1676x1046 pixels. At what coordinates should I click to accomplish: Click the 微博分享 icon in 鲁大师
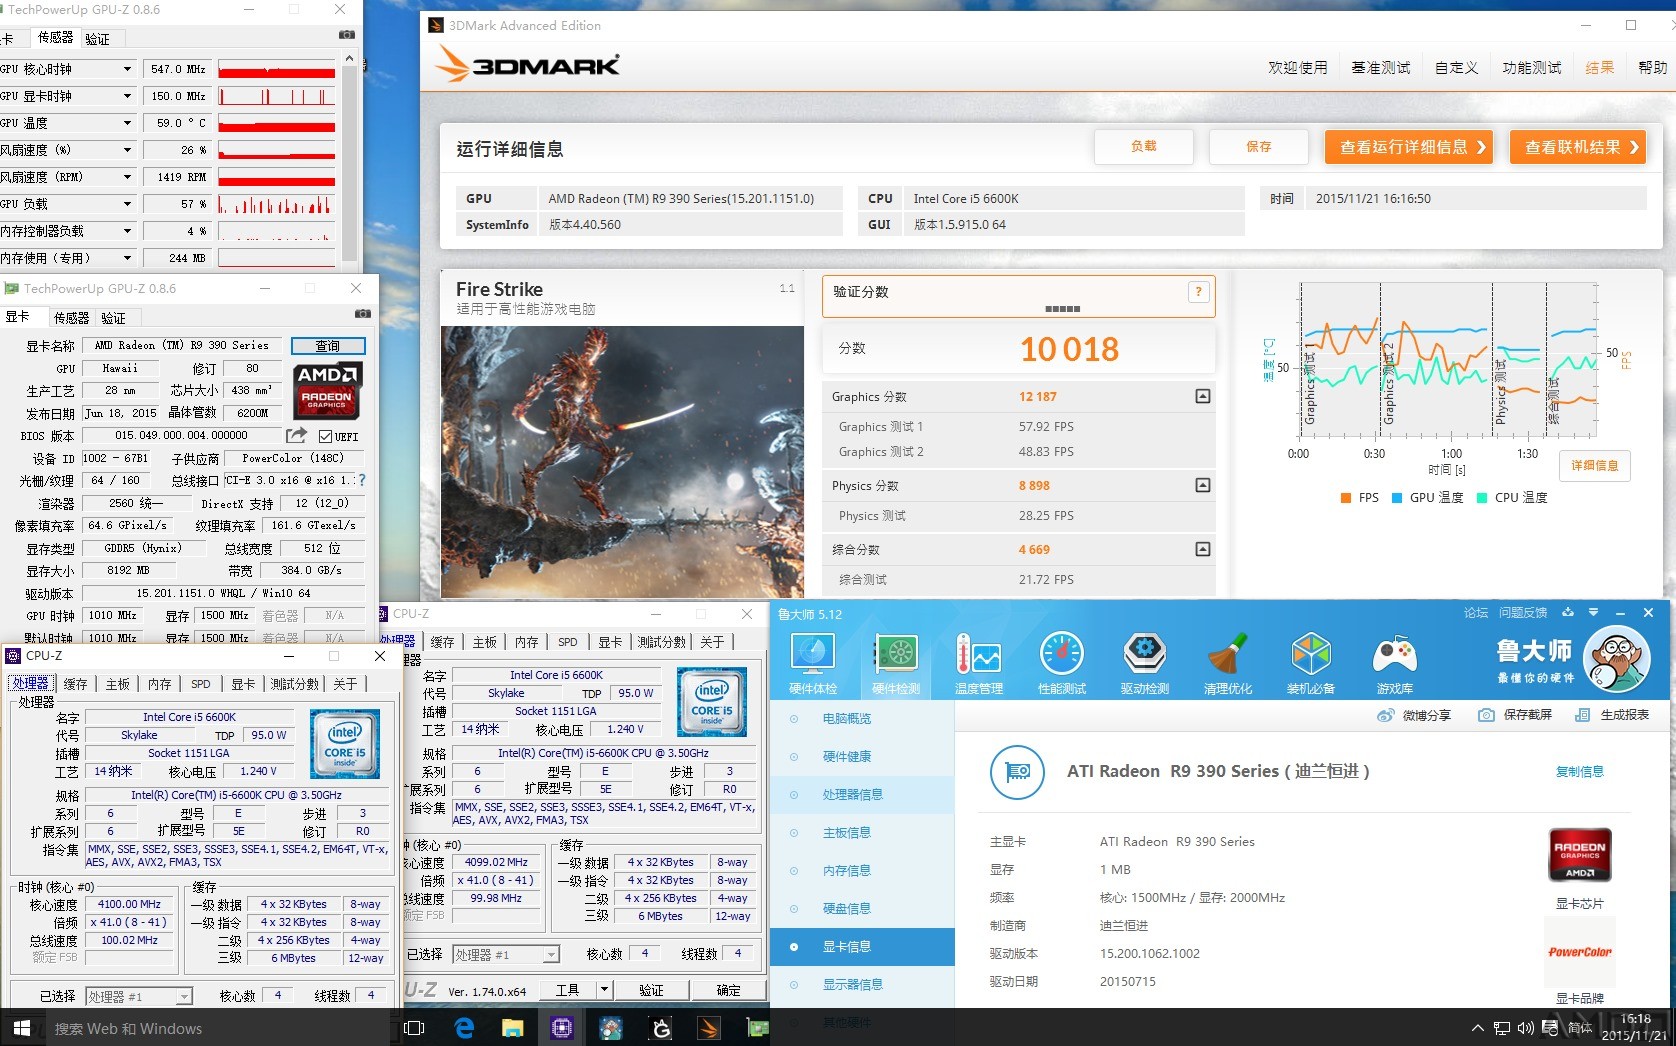pos(1386,715)
